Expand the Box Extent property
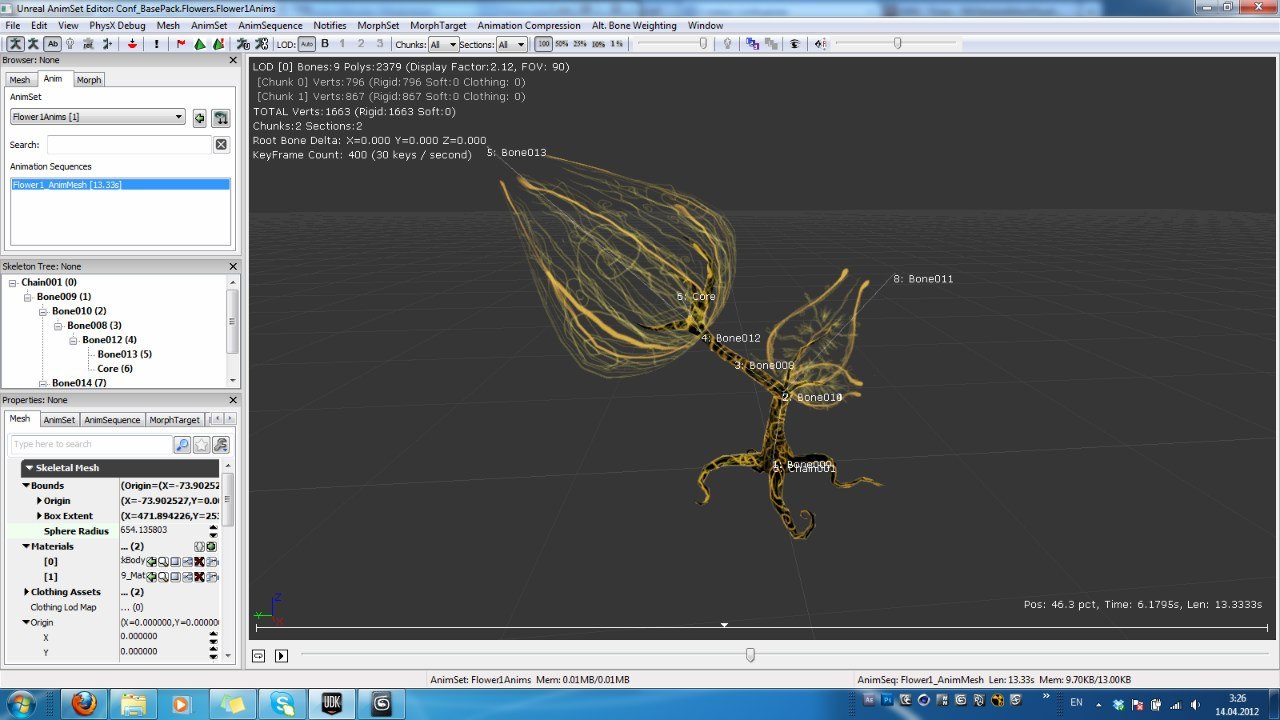Image resolution: width=1280 pixels, height=720 pixels. click(39, 516)
